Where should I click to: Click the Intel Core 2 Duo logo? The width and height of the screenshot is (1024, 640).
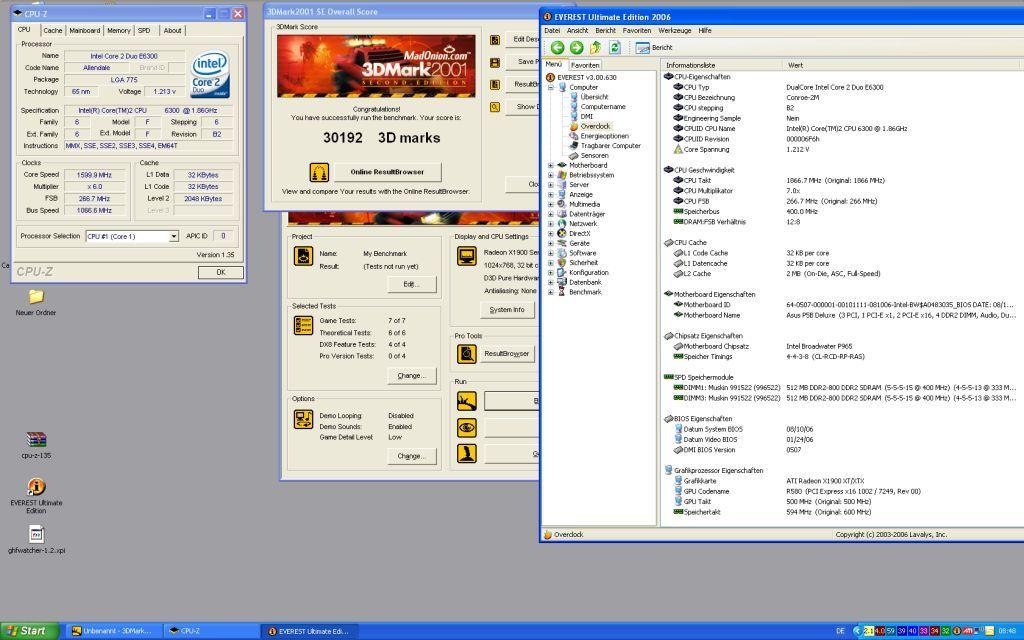click(x=210, y=74)
